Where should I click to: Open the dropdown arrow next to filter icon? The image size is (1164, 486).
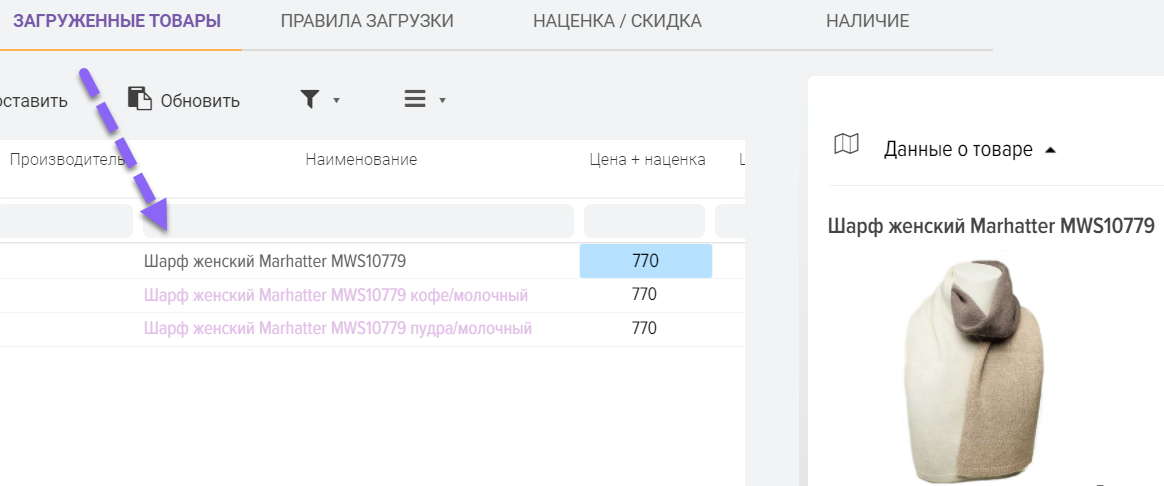(x=337, y=100)
